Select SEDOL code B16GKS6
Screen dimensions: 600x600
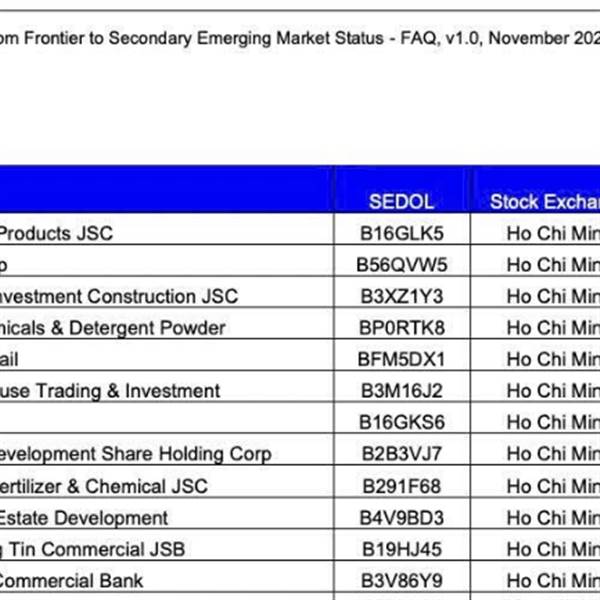tap(401, 423)
